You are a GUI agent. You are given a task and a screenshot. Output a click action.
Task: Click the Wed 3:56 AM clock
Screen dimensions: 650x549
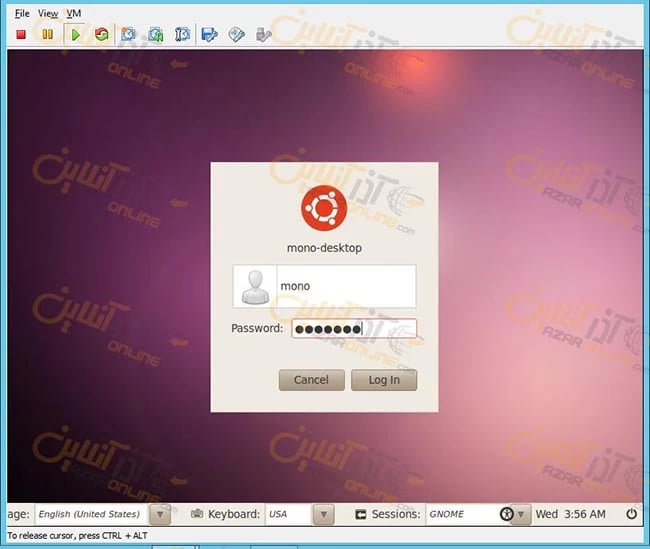(x=570, y=514)
